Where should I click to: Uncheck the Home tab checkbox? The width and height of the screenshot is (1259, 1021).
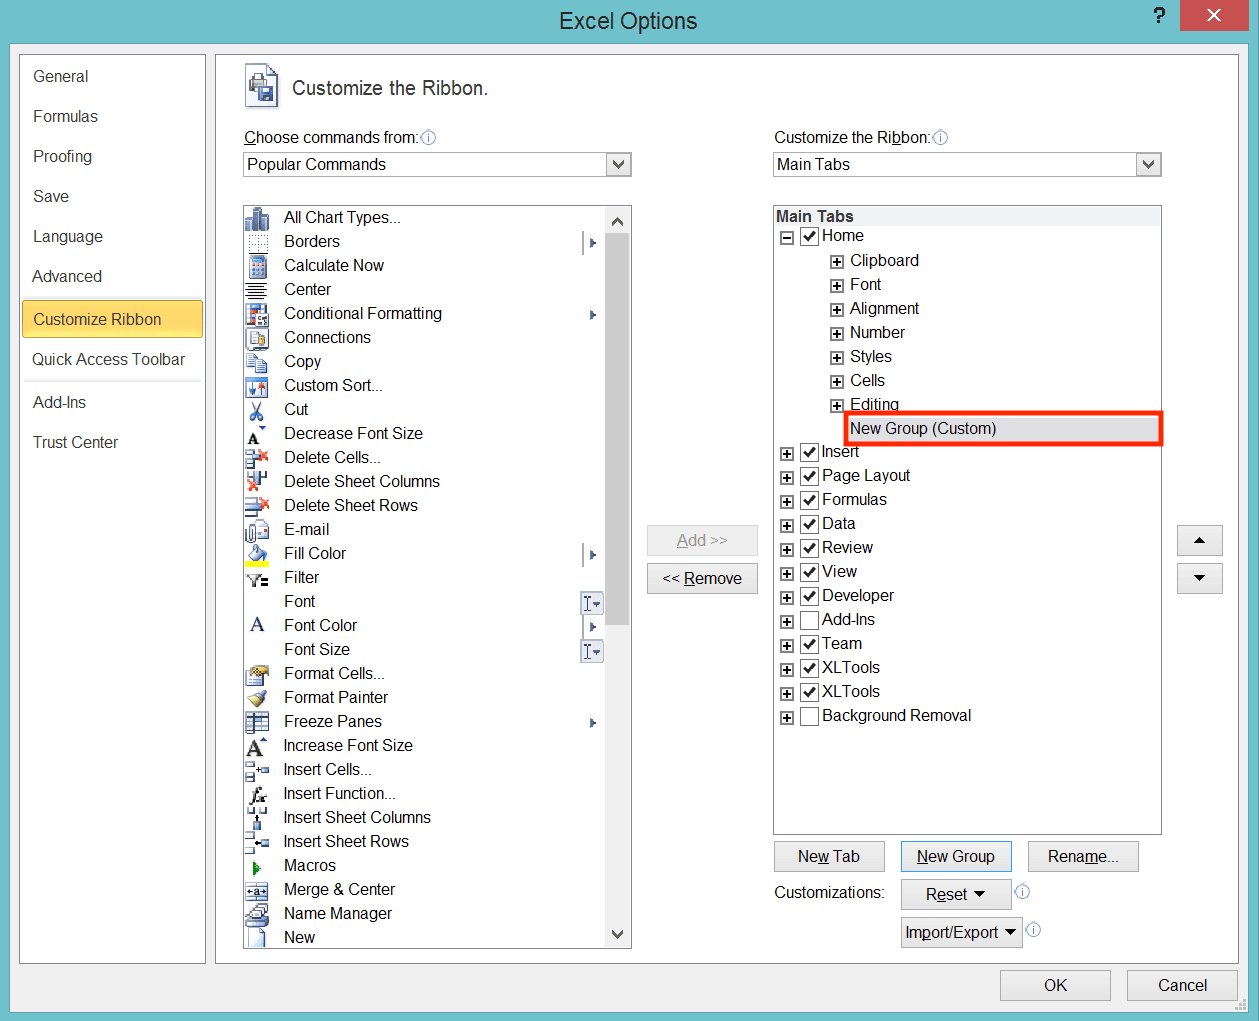[810, 237]
